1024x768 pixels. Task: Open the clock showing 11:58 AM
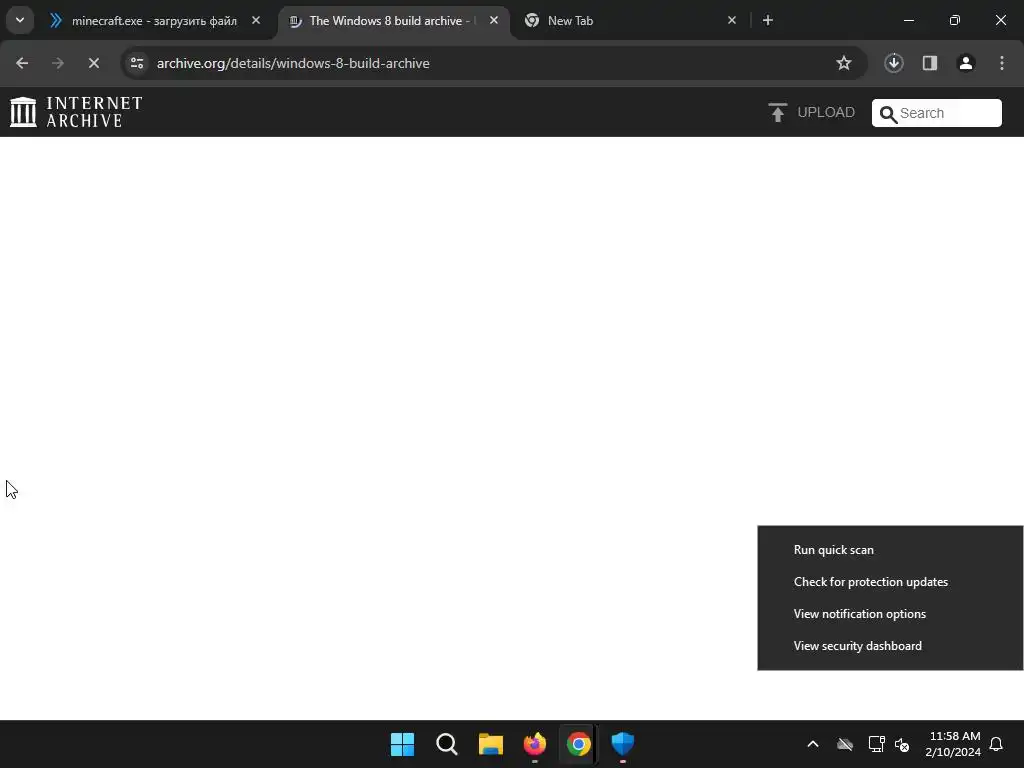953,744
